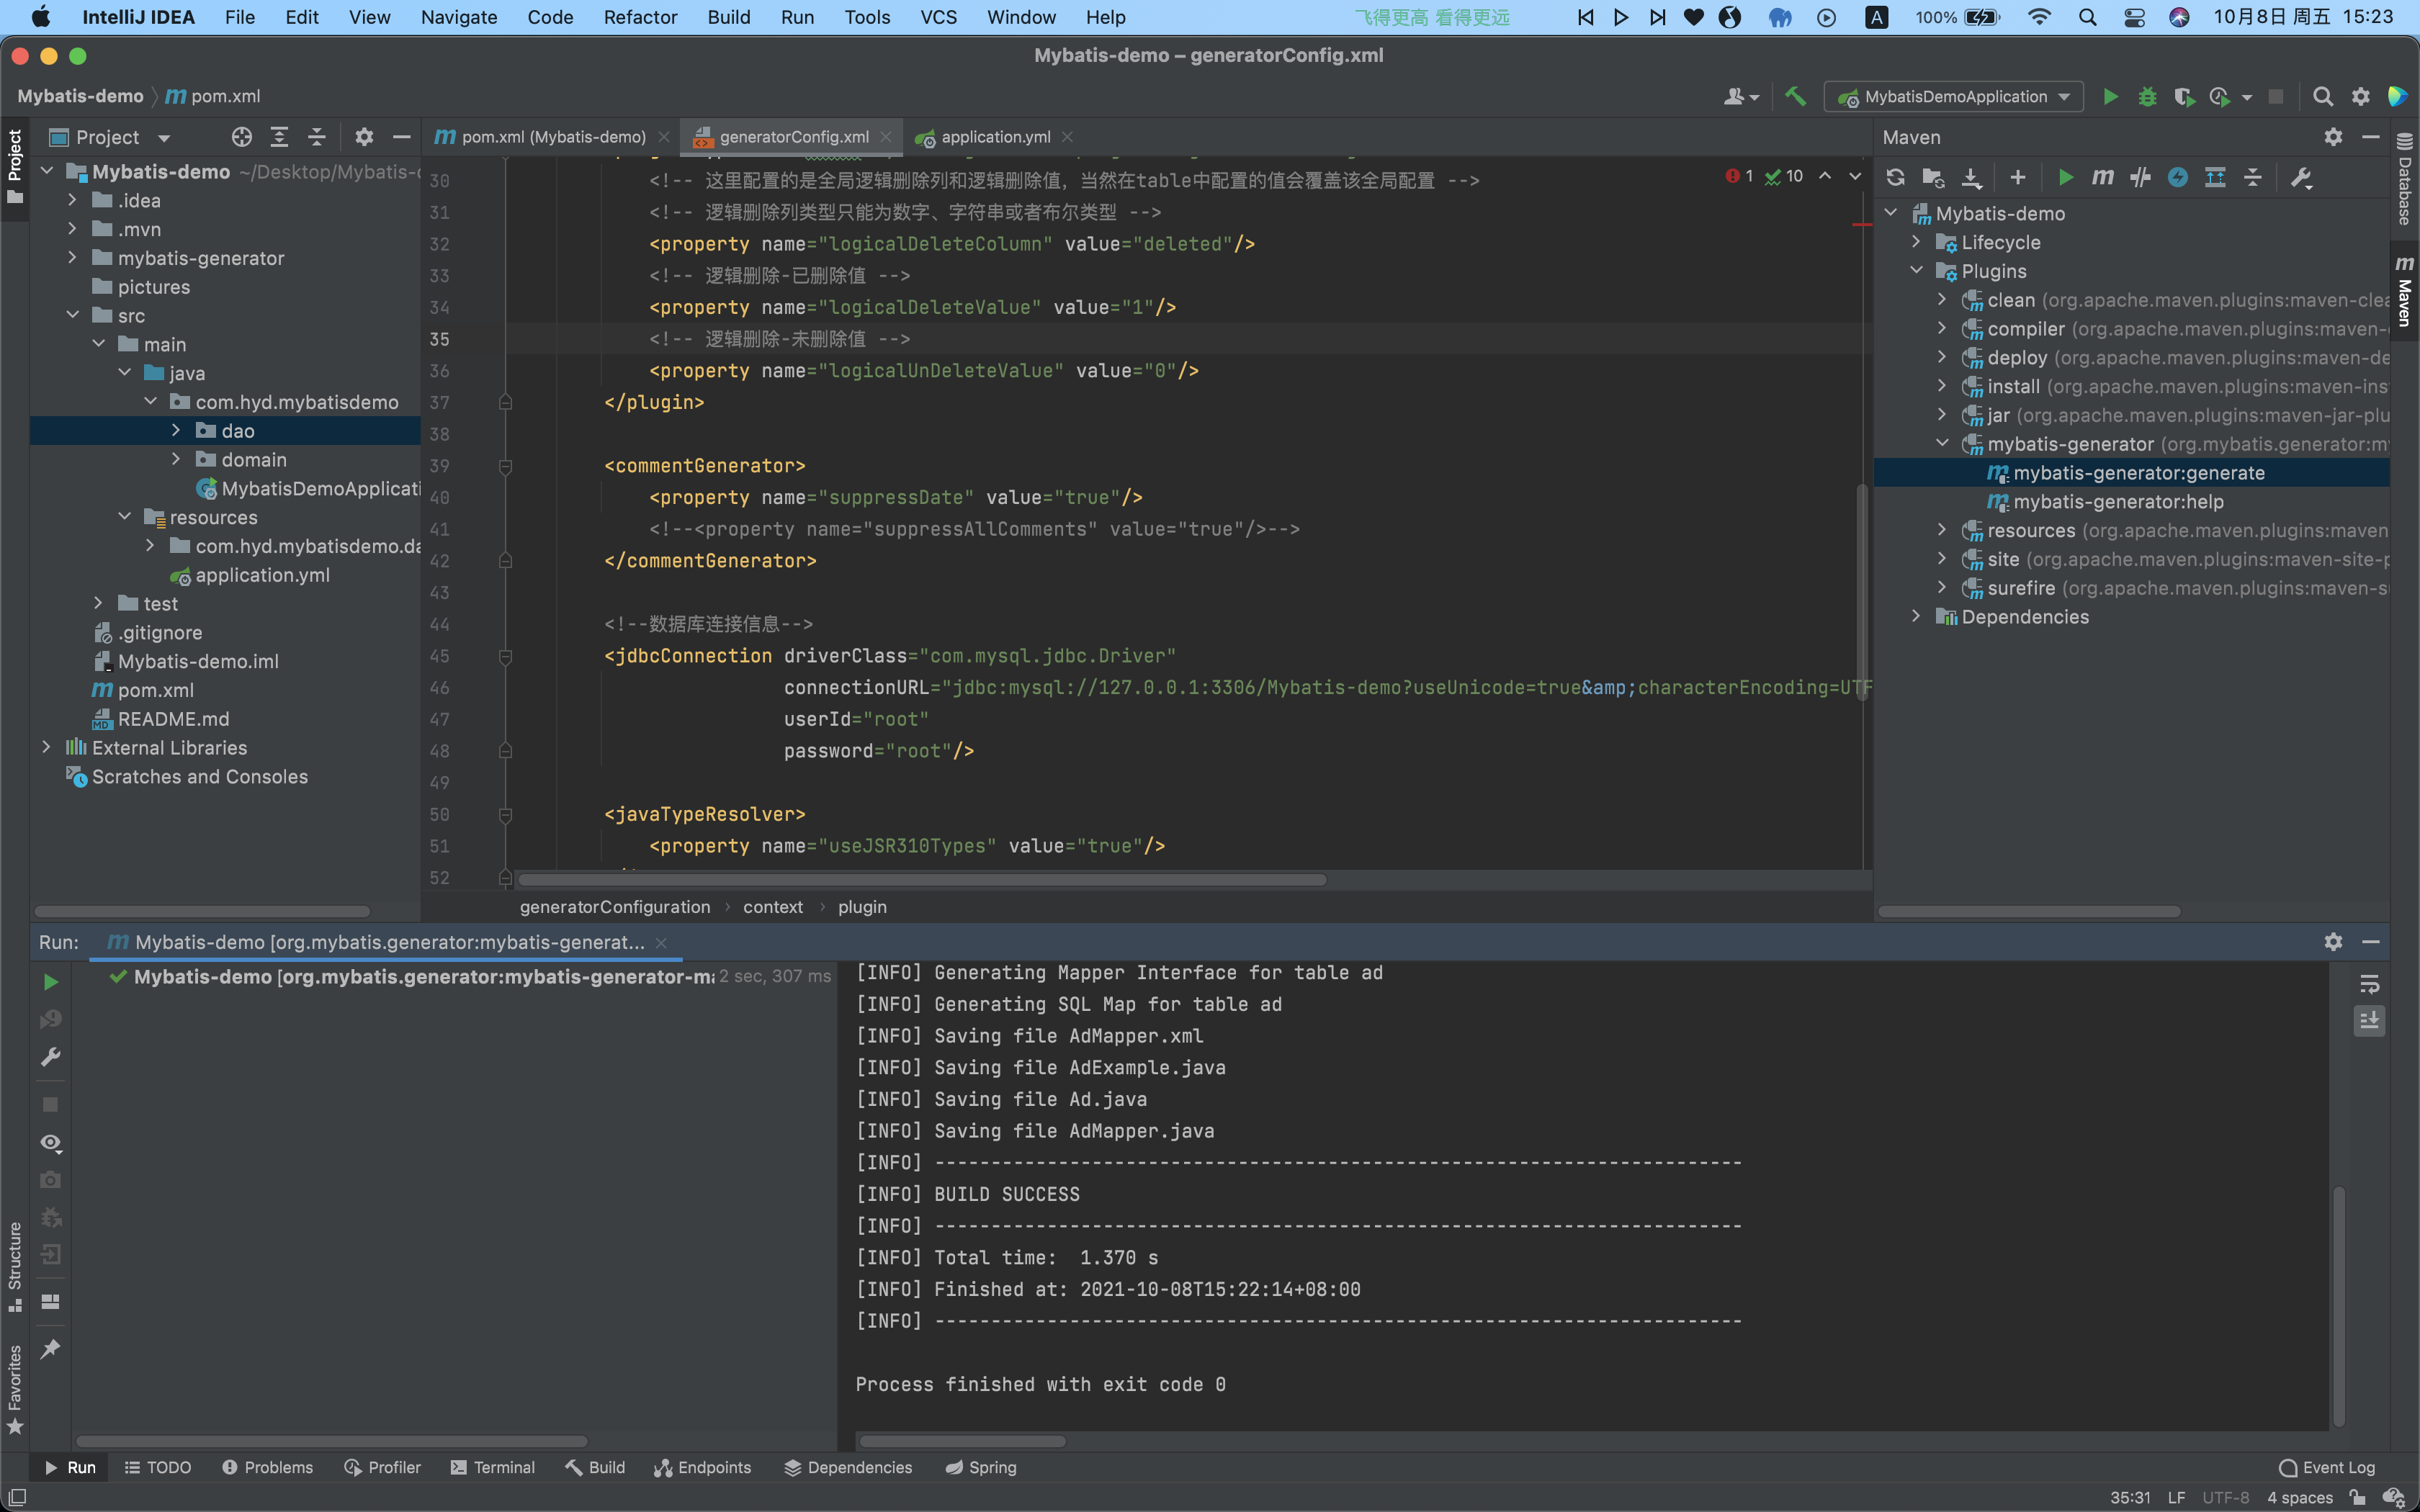This screenshot has height=1512, width=2420.
Task: Execute Maven goal with the m icon
Action: [x=2103, y=178]
